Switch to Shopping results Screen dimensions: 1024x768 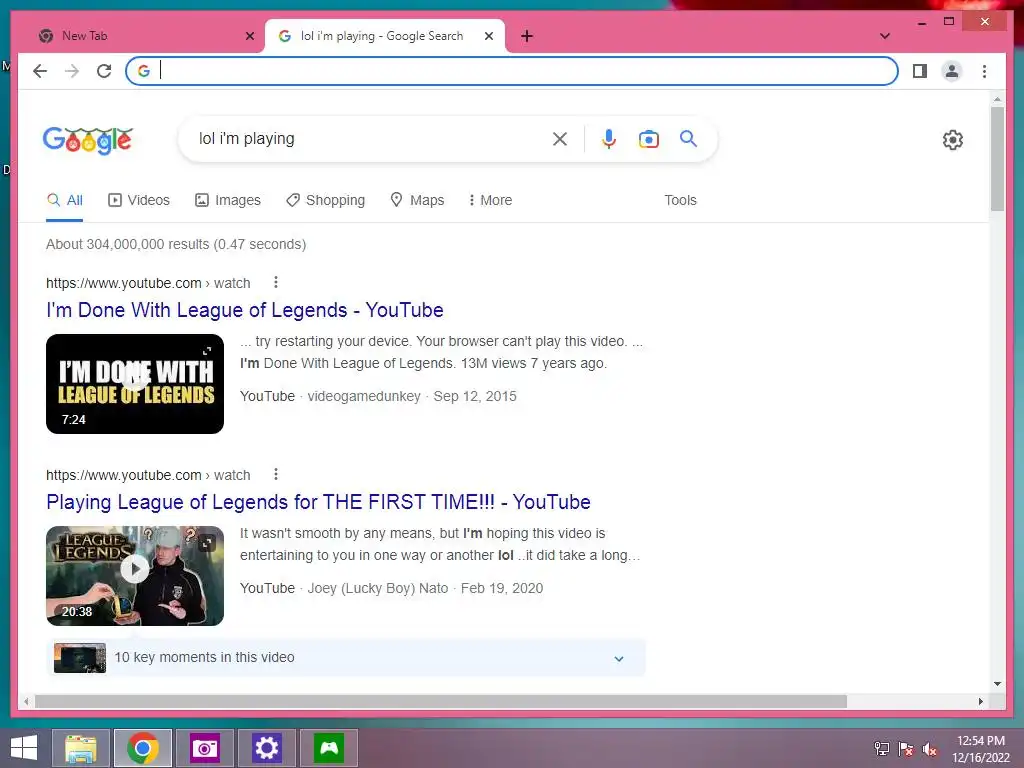pyautogui.click(x=325, y=200)
